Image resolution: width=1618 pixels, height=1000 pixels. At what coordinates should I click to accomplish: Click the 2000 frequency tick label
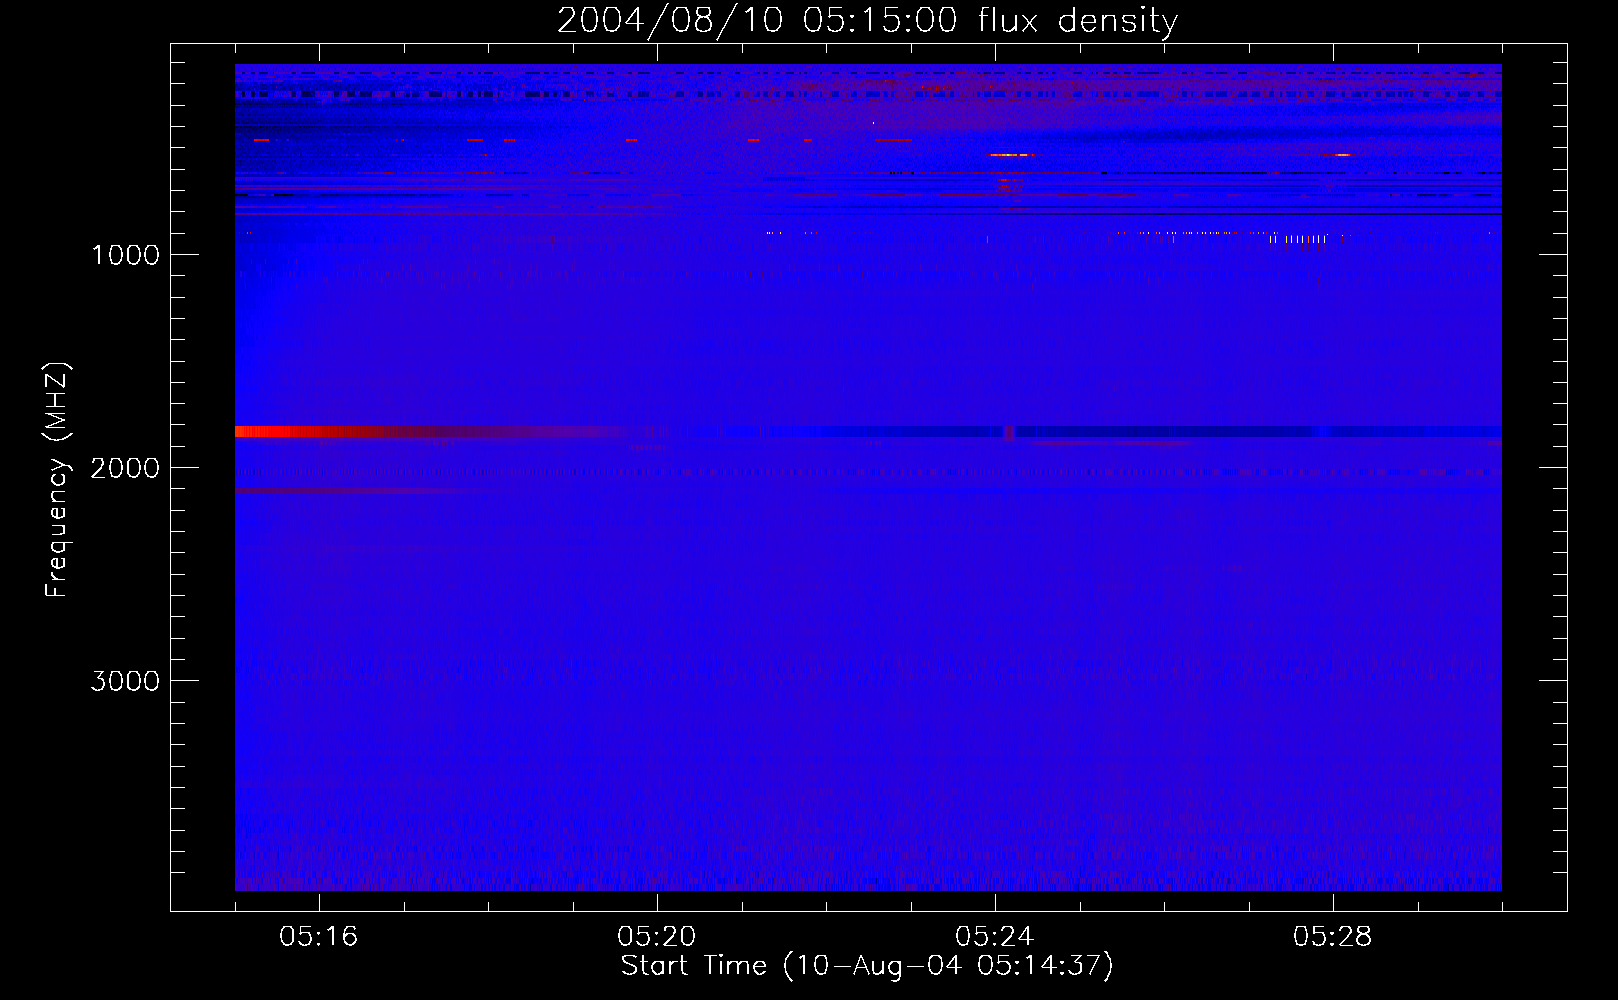point(125,468)
